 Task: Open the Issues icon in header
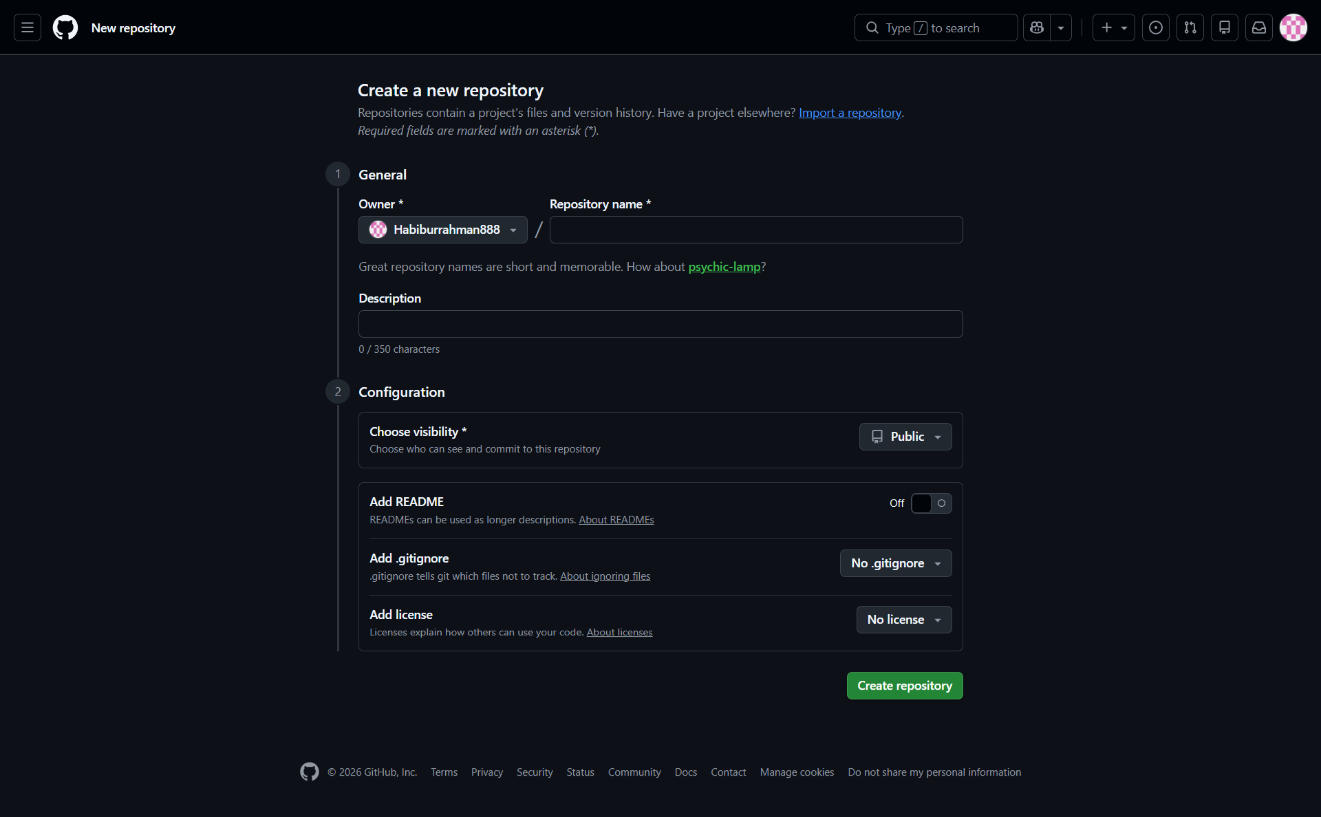tap(1156, 28)
